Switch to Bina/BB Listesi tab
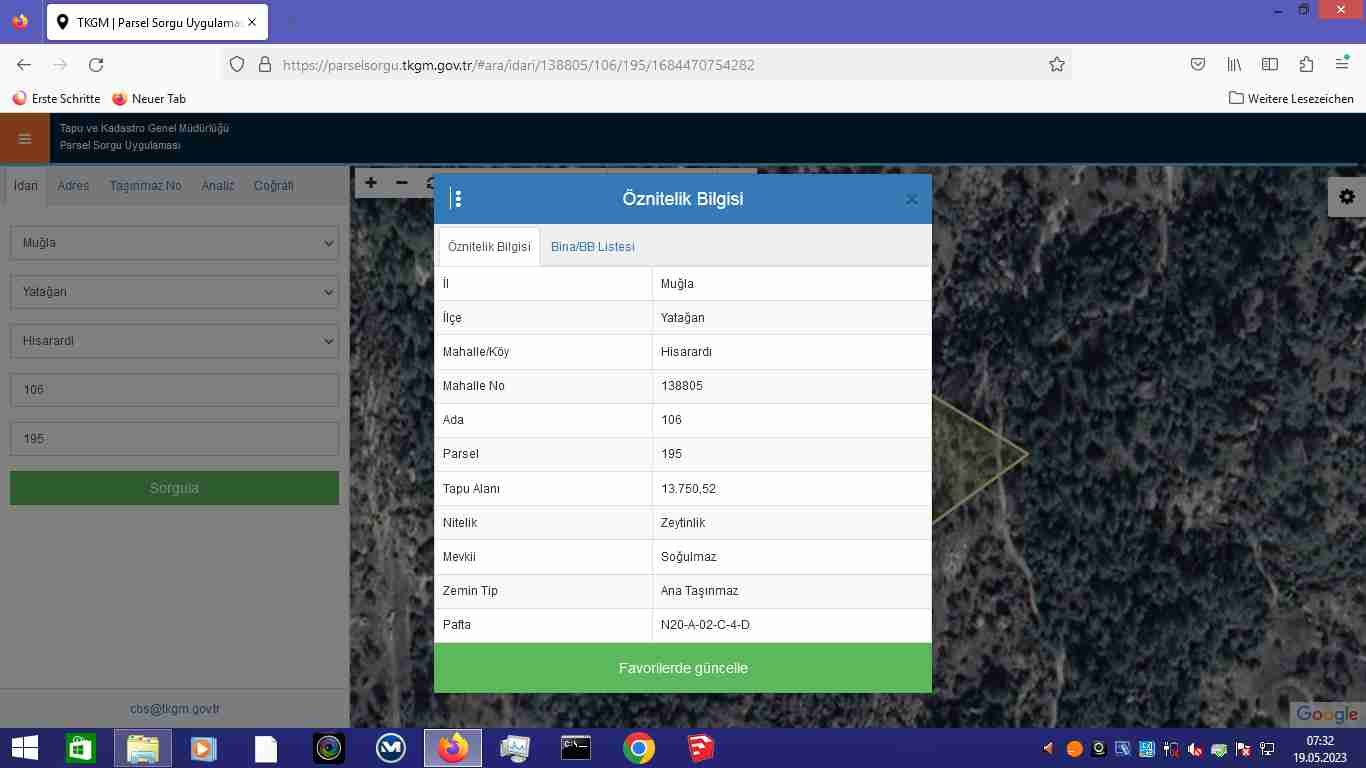Screen dimensions: 1366x768 point(592,247)
